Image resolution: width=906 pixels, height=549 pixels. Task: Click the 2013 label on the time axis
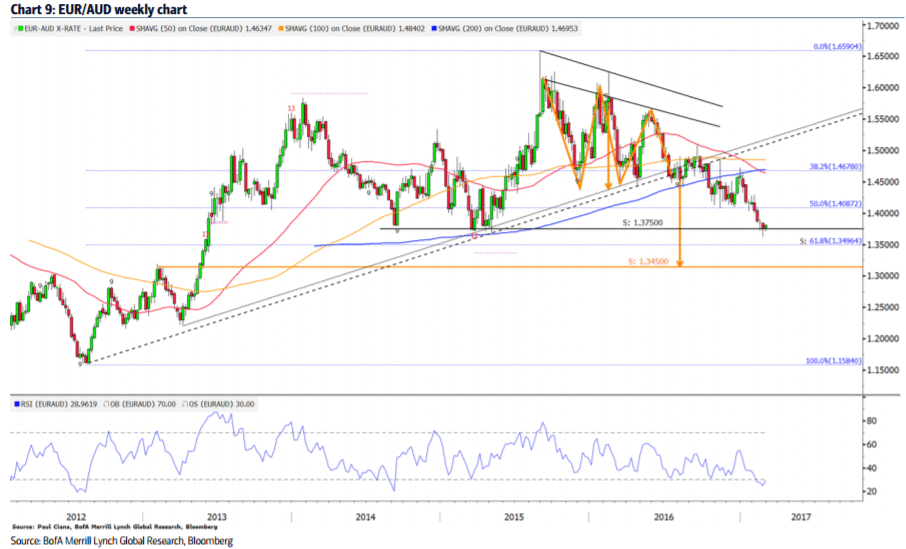pos(216,517)
